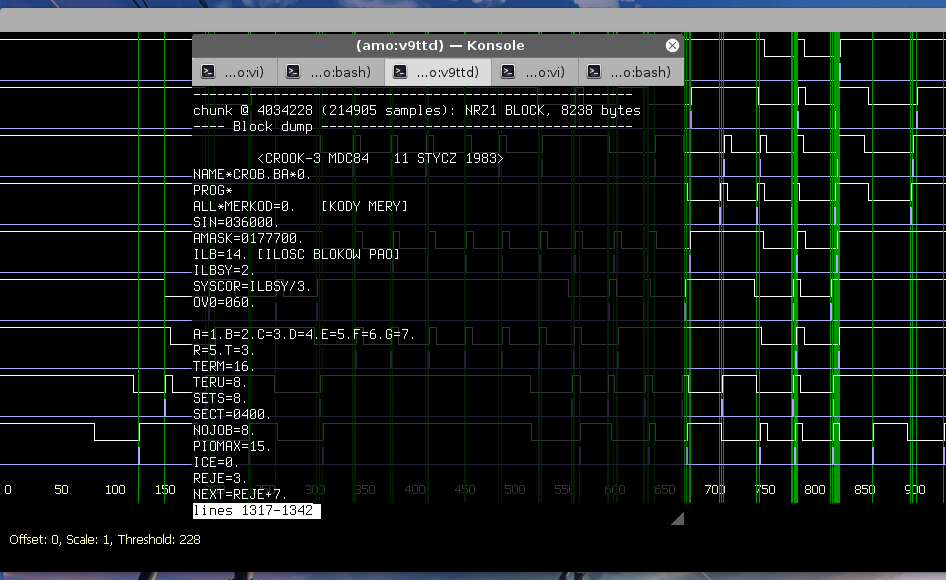Click the resize grip at Konsole's bottom-right corner

pos(677,518)
